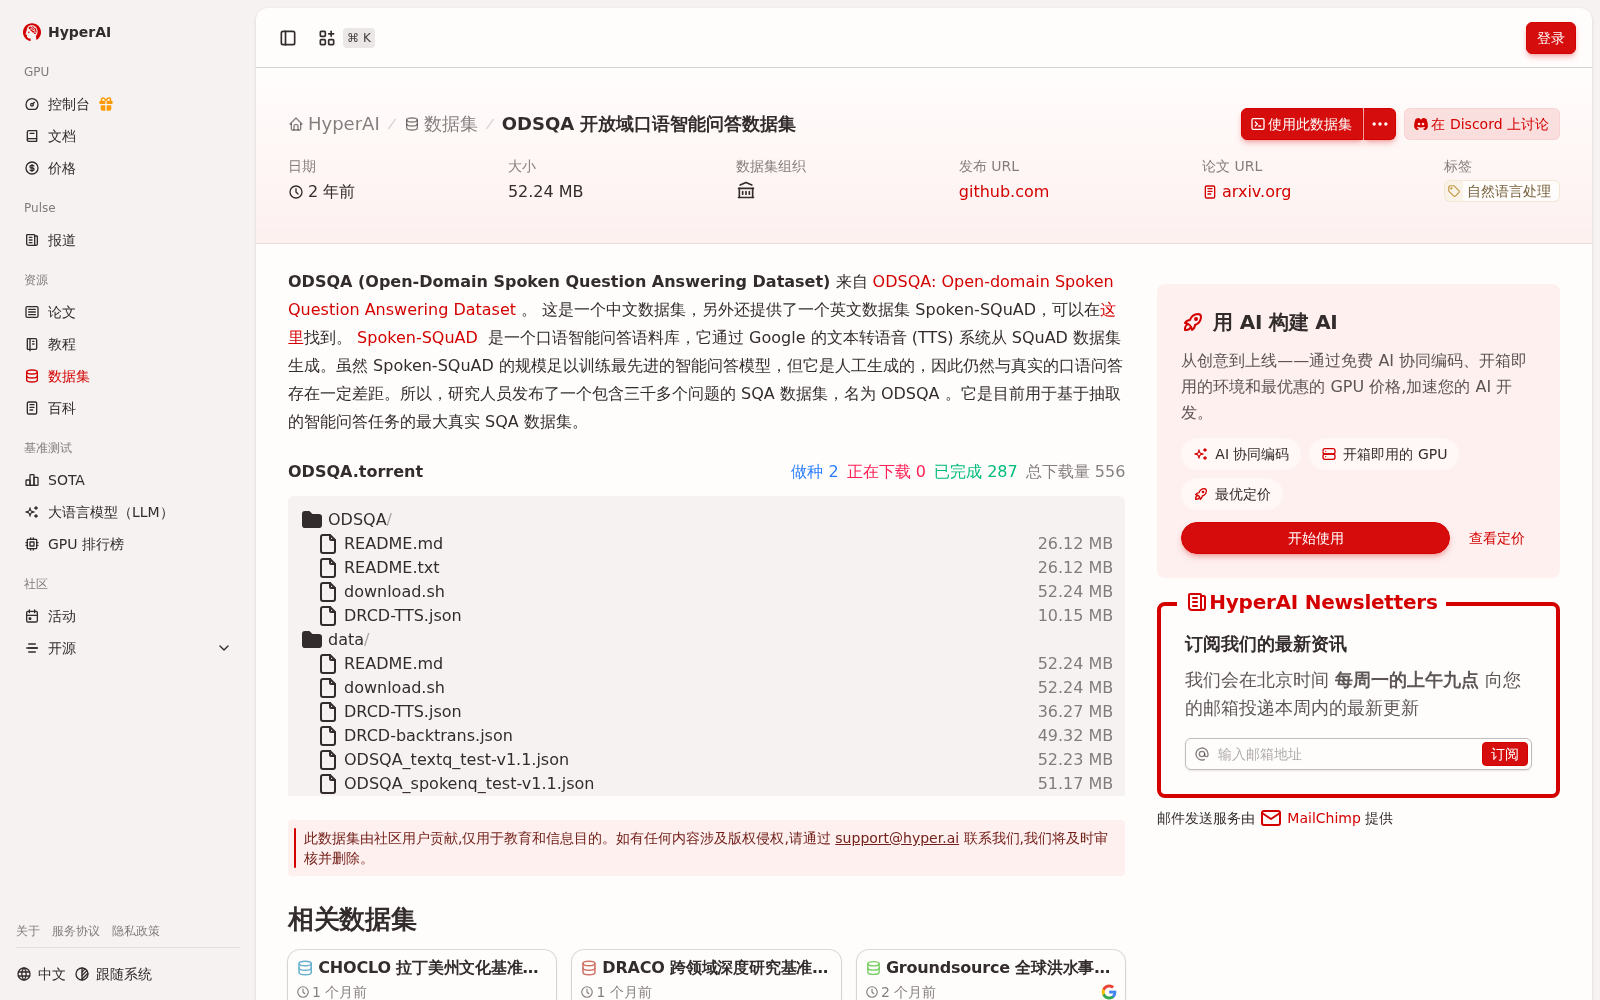This screenshot has height=1000, width=1600.
Task: Open the arxiv.org paper URL
Action: [x=1247, y=191]
